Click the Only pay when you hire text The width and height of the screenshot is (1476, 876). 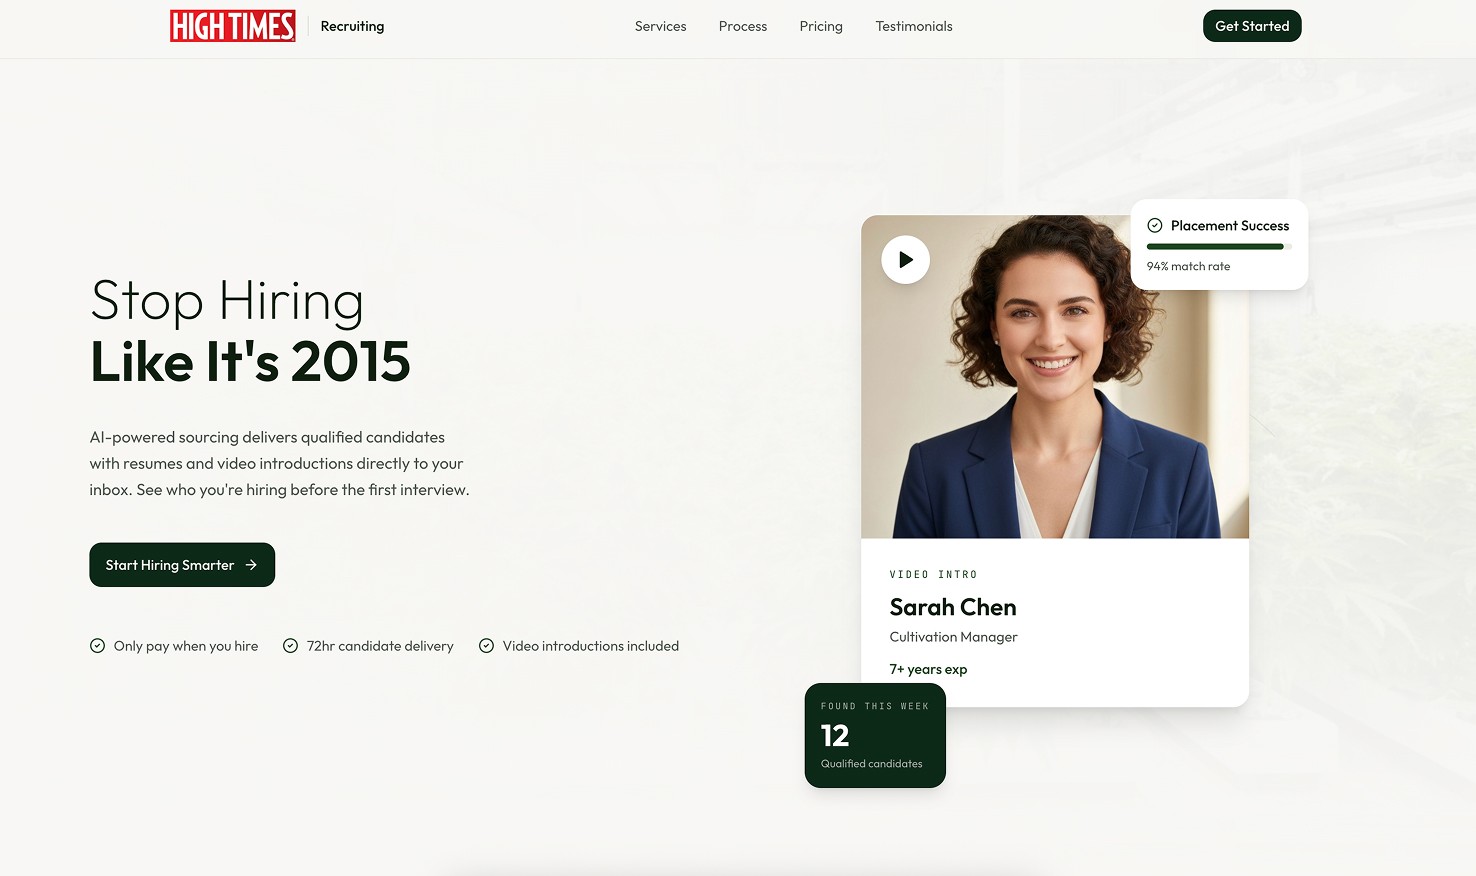coord(186,646)
